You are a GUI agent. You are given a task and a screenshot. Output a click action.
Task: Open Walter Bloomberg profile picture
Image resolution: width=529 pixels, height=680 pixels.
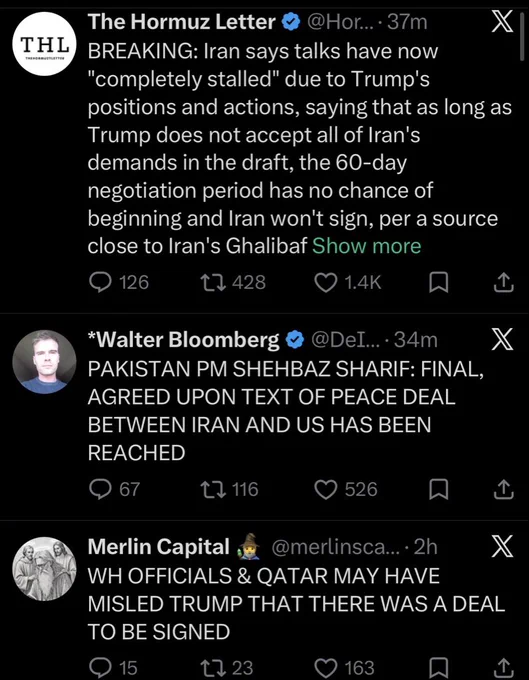point(44,362)
